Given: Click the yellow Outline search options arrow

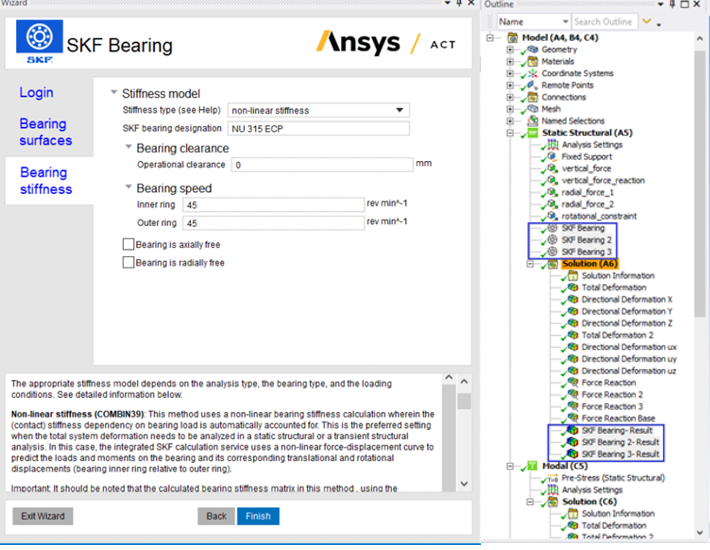Looking at the screenshot, I should (x=647, y=21).
